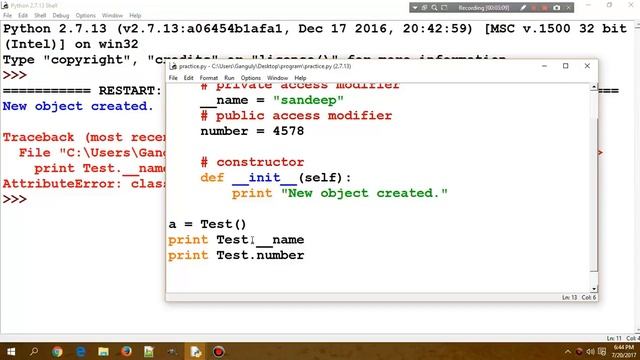Open the Python Shell Help menu
The image size is (640, 360).
tap(135, 16)
